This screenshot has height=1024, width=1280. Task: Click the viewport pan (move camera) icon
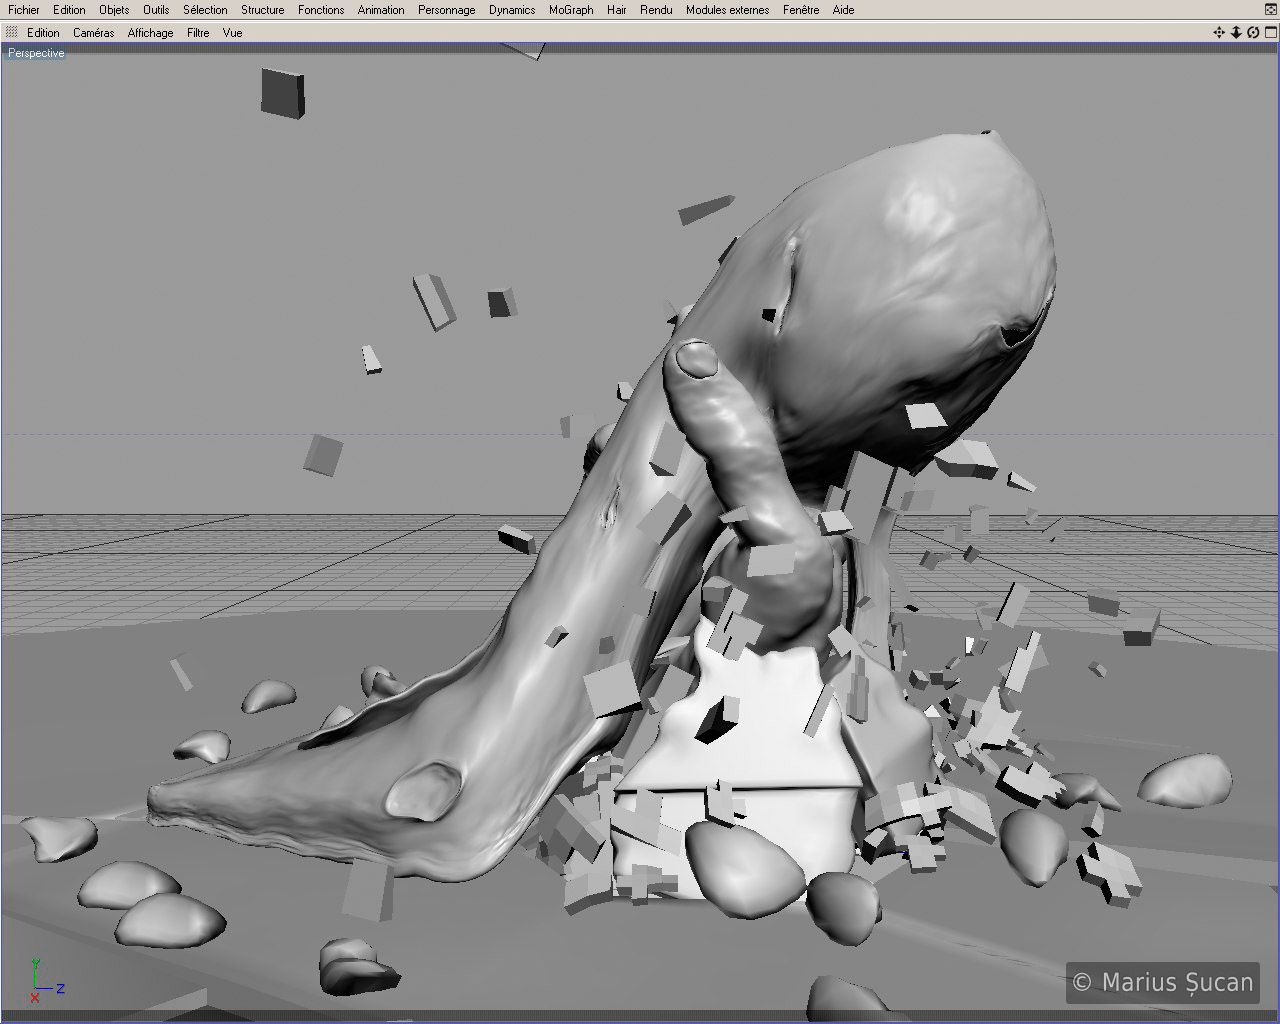click(1219, 33)
